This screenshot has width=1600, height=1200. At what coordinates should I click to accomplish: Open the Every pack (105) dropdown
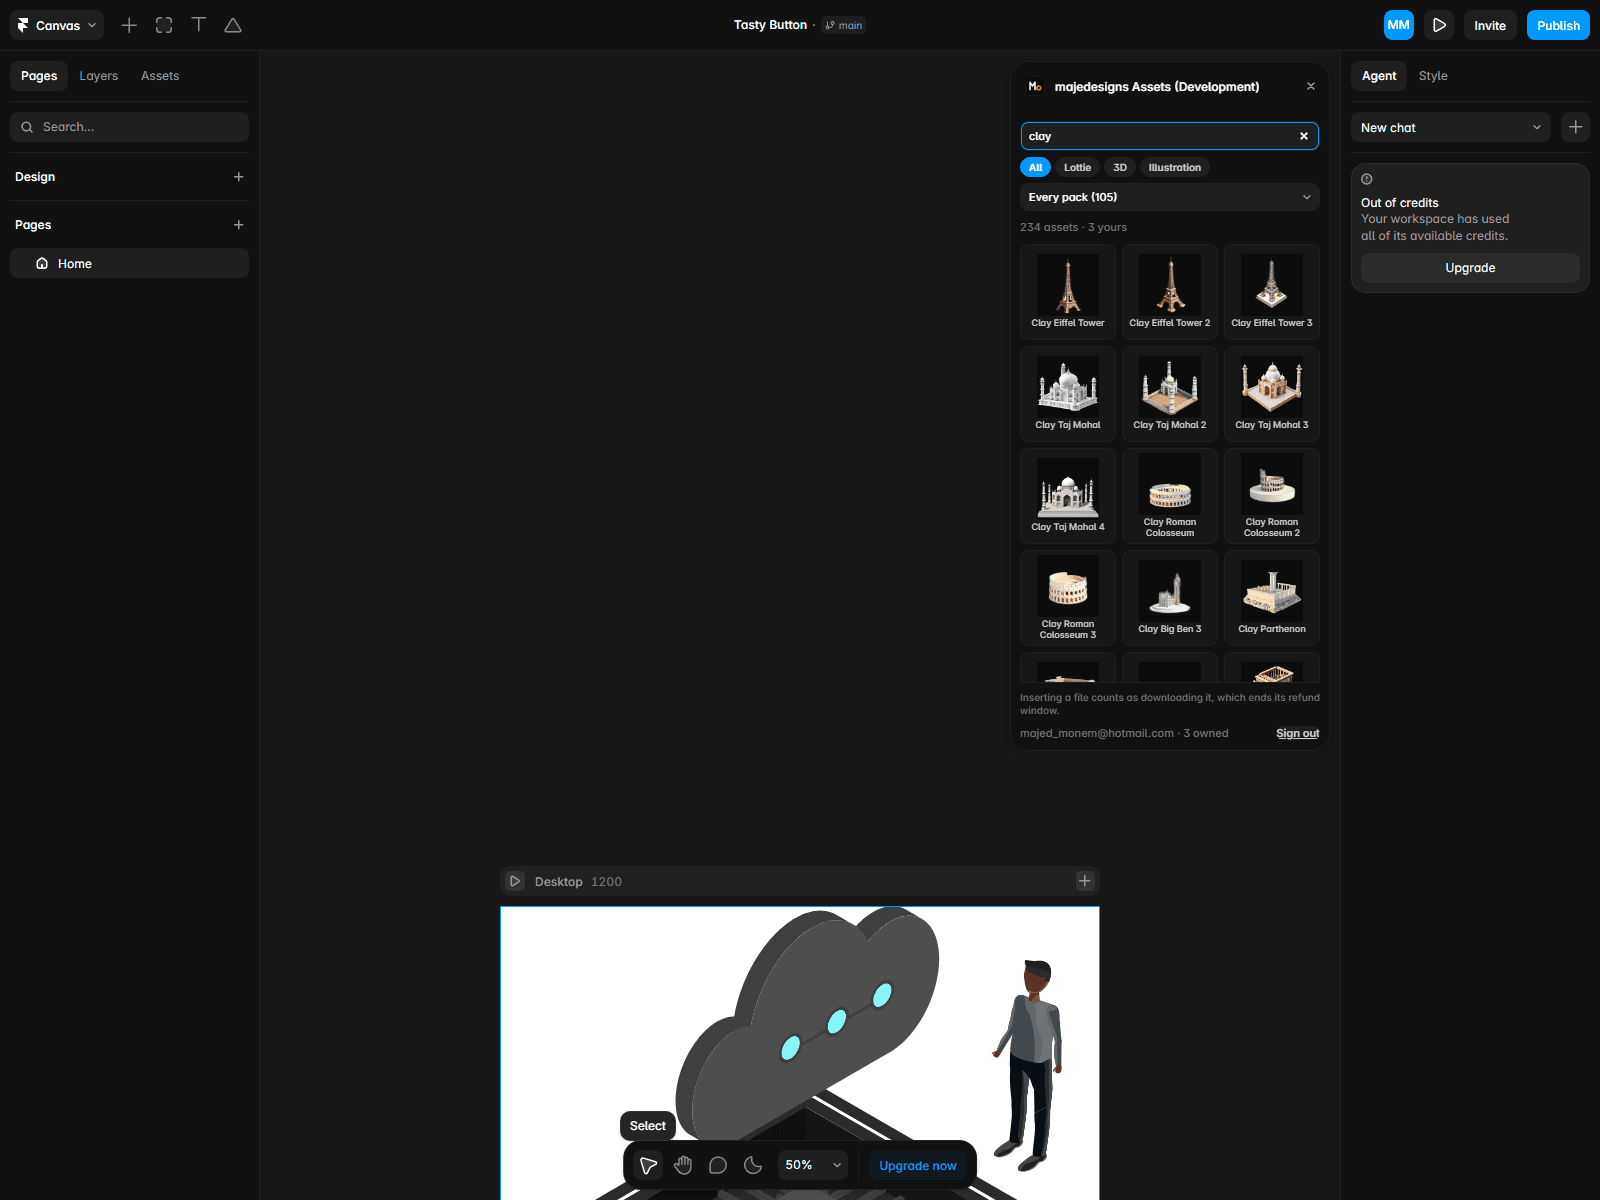click(x=1169, y=197)
